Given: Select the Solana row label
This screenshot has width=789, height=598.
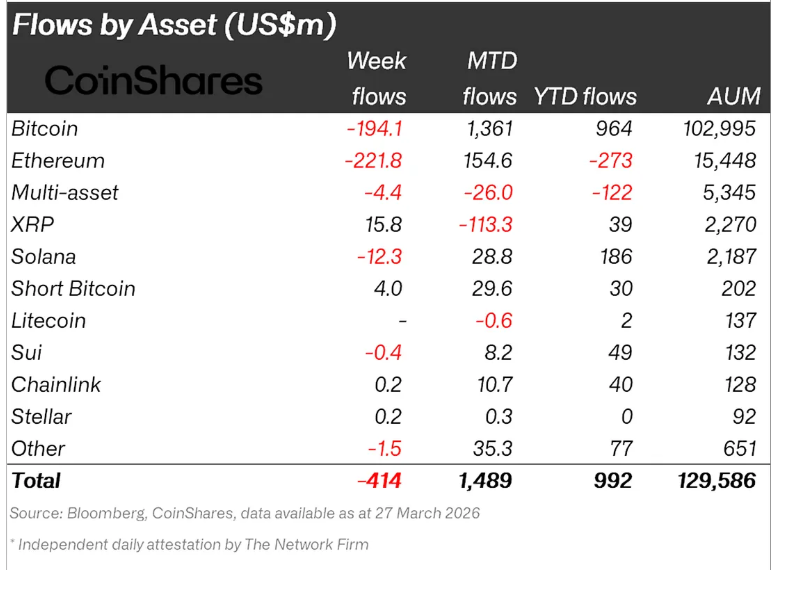Looking at the screenshot, I should pos(44,256).
